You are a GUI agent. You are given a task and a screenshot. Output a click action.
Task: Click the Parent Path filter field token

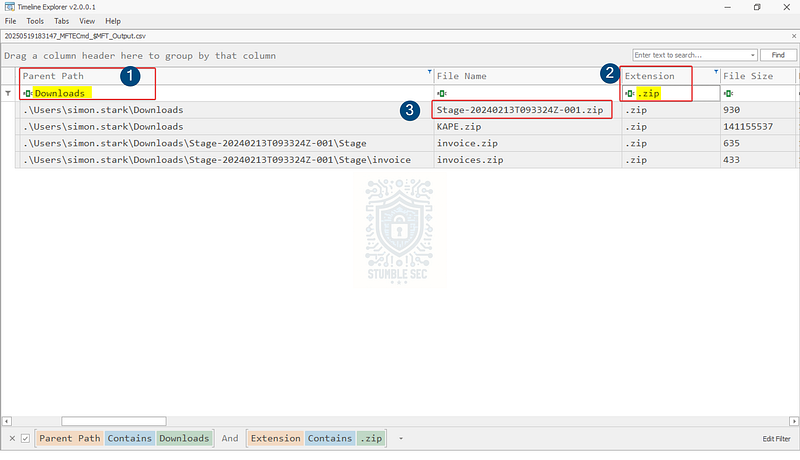coord(70,438)
